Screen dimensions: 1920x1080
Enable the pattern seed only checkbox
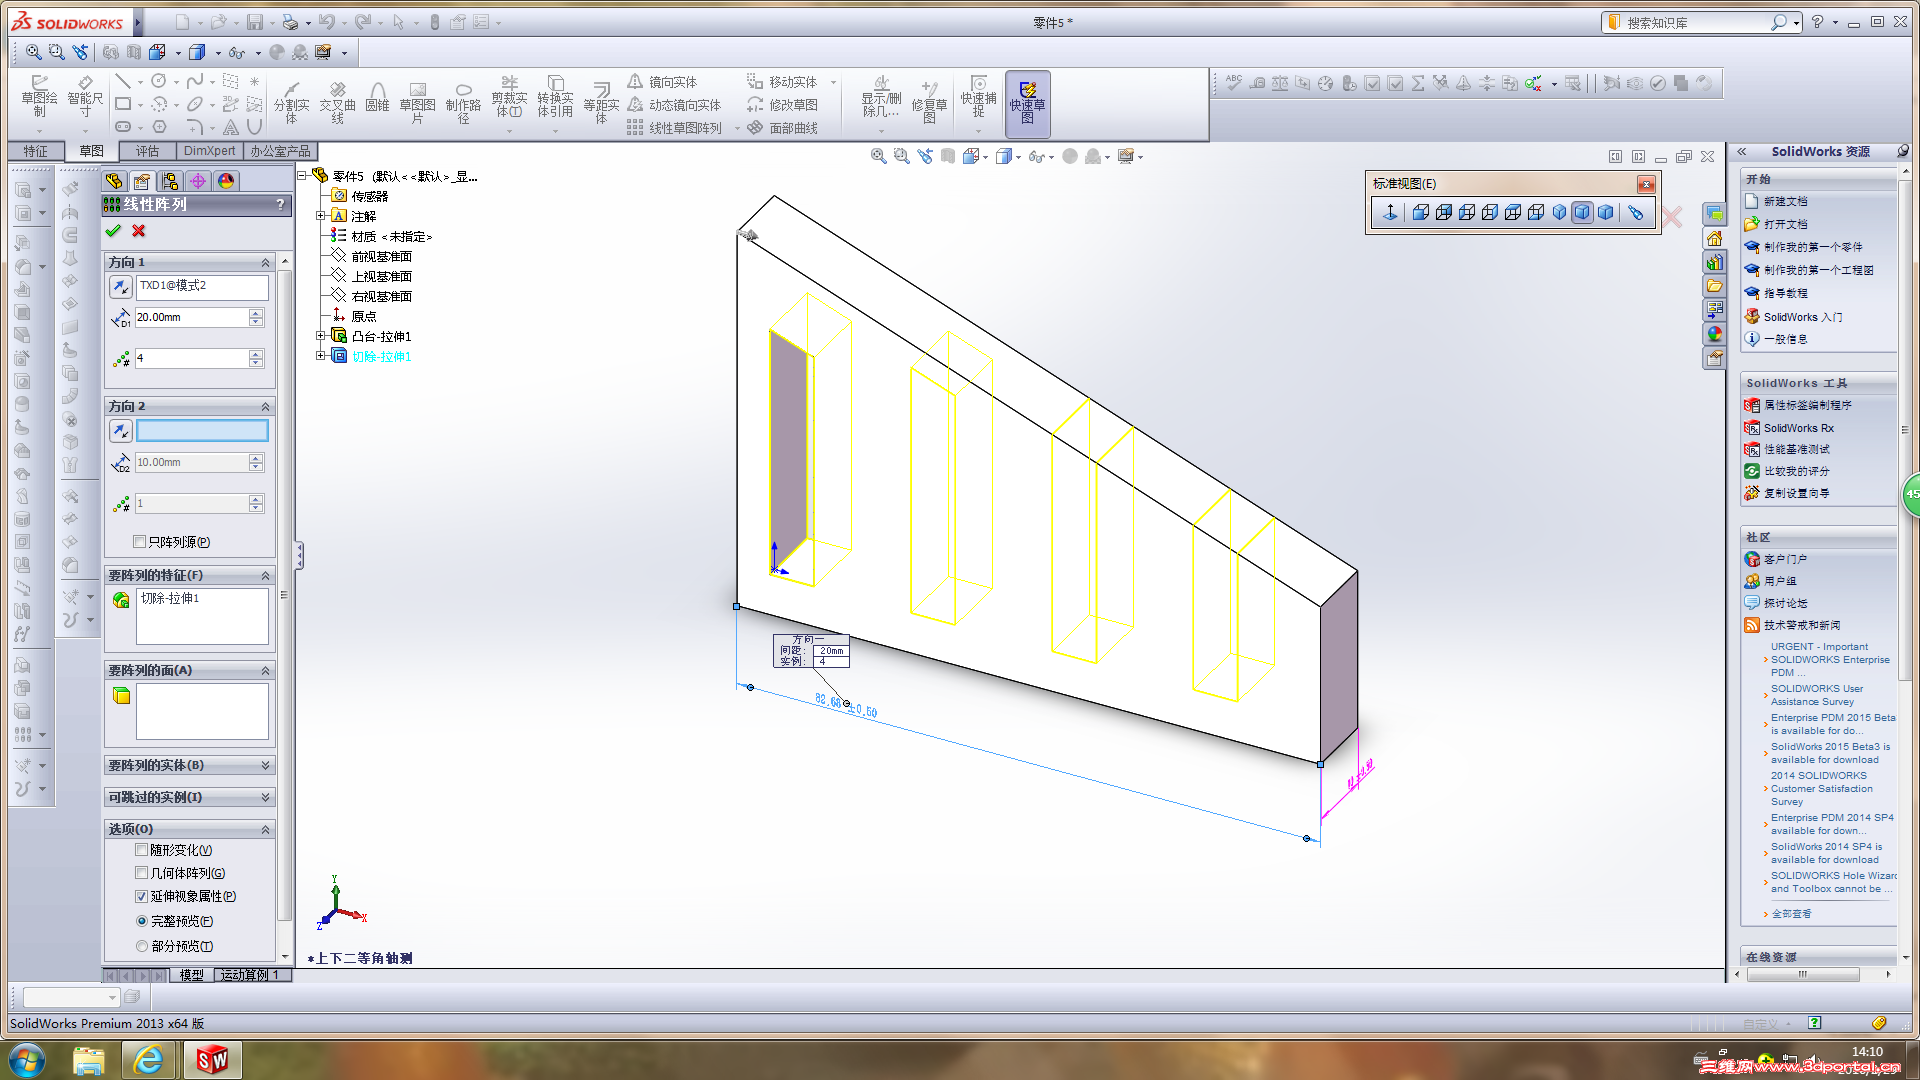(140, 542)
